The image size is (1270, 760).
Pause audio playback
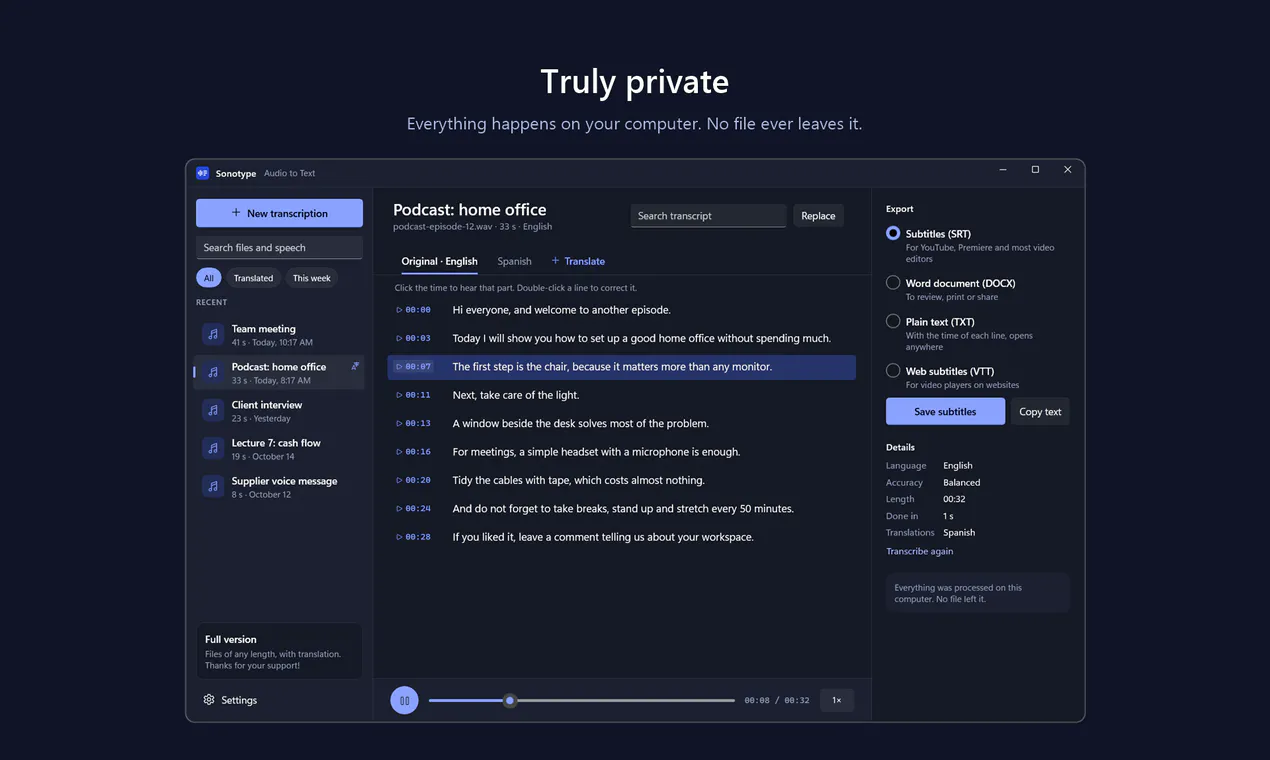point(404,700)
